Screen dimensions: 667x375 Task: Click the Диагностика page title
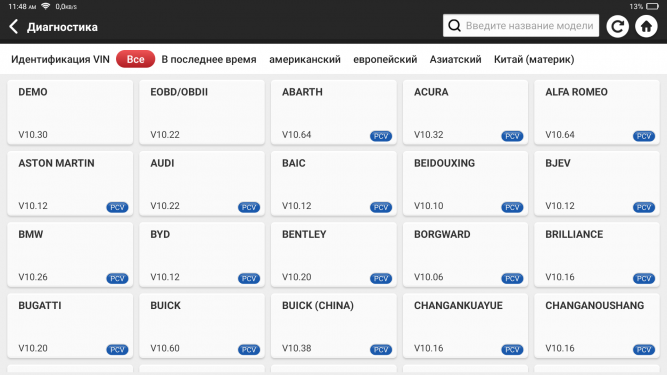[62, 27]
